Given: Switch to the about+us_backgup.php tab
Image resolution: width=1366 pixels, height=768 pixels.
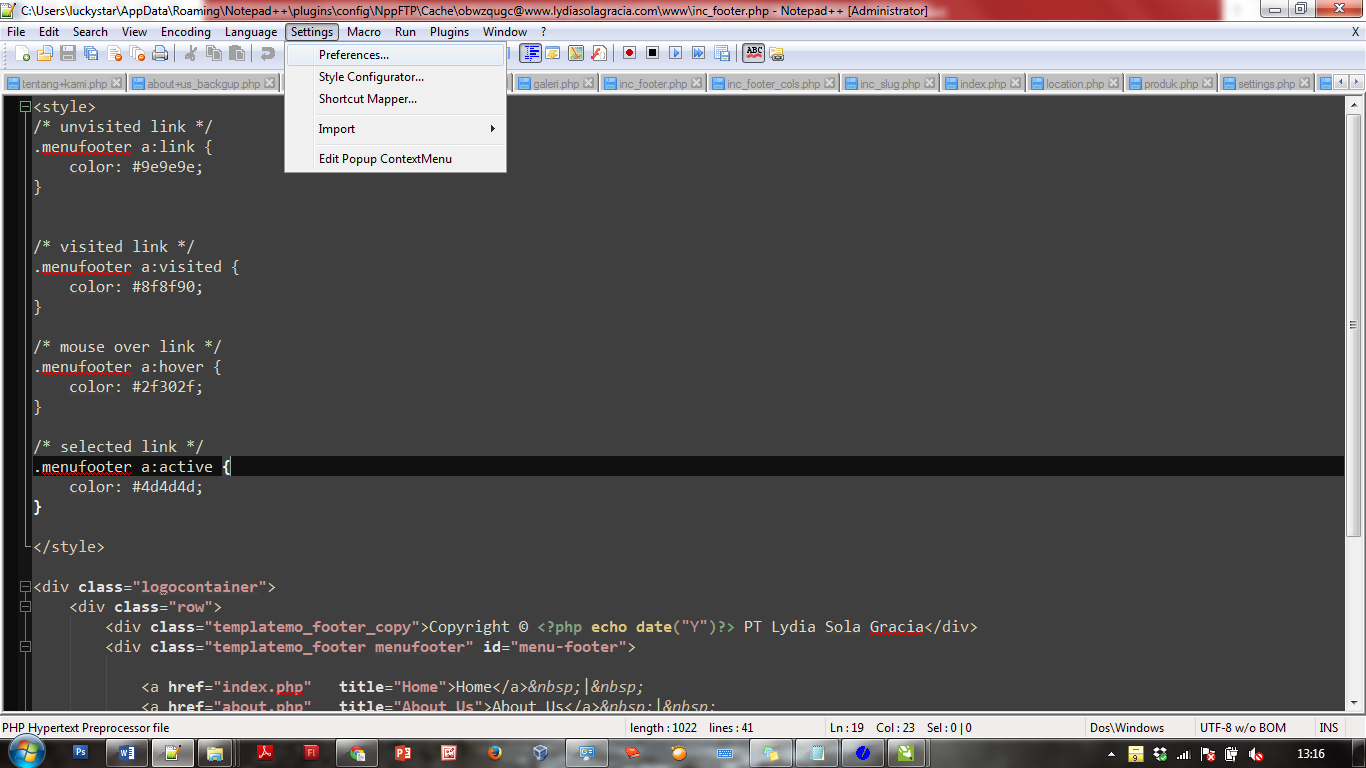Looking at the screenshot, I should coord(203,84).
